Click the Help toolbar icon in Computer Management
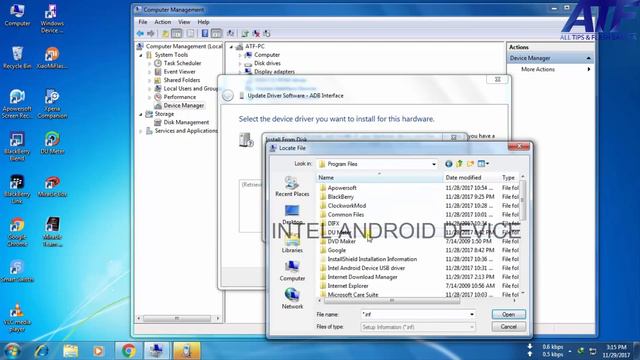Viewport: 640px width, 360px height. point(205,33)
